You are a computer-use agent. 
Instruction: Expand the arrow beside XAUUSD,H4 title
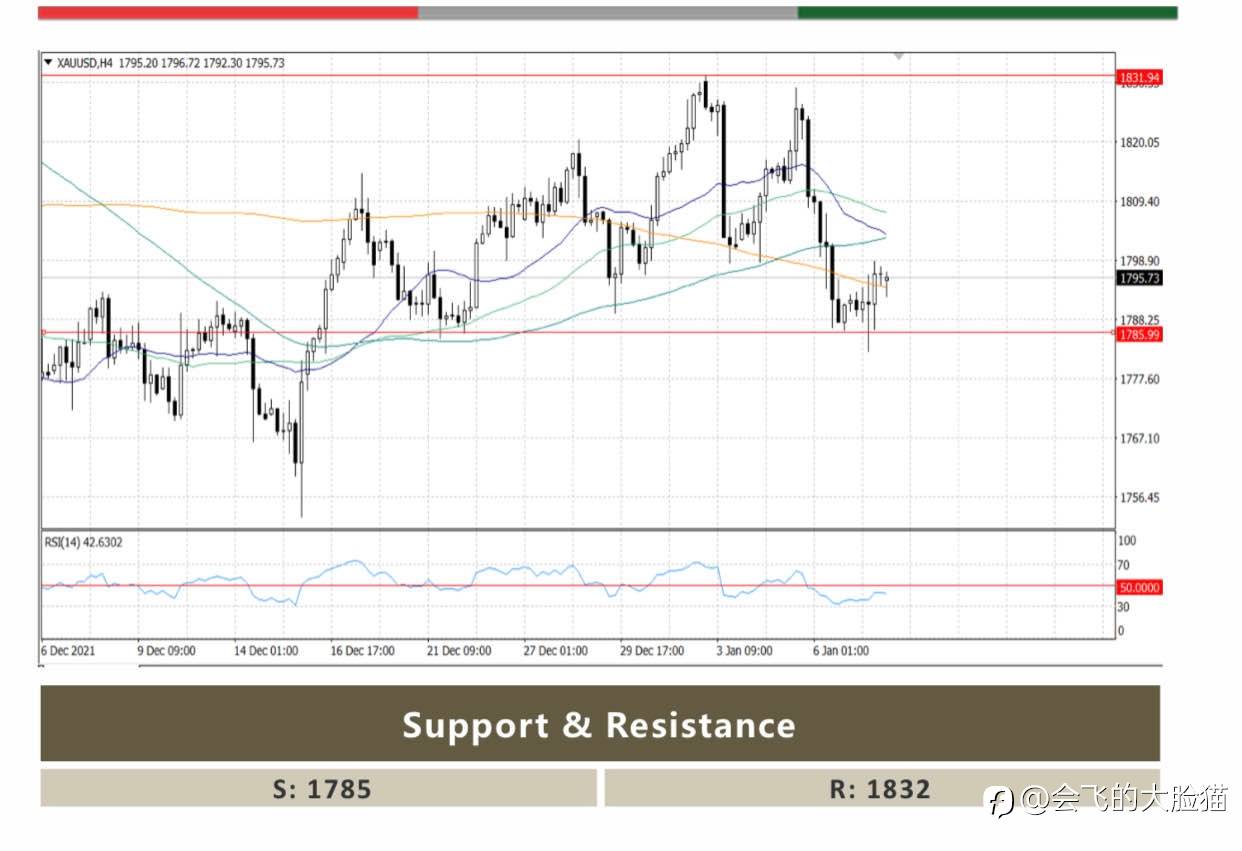[49, 63]
